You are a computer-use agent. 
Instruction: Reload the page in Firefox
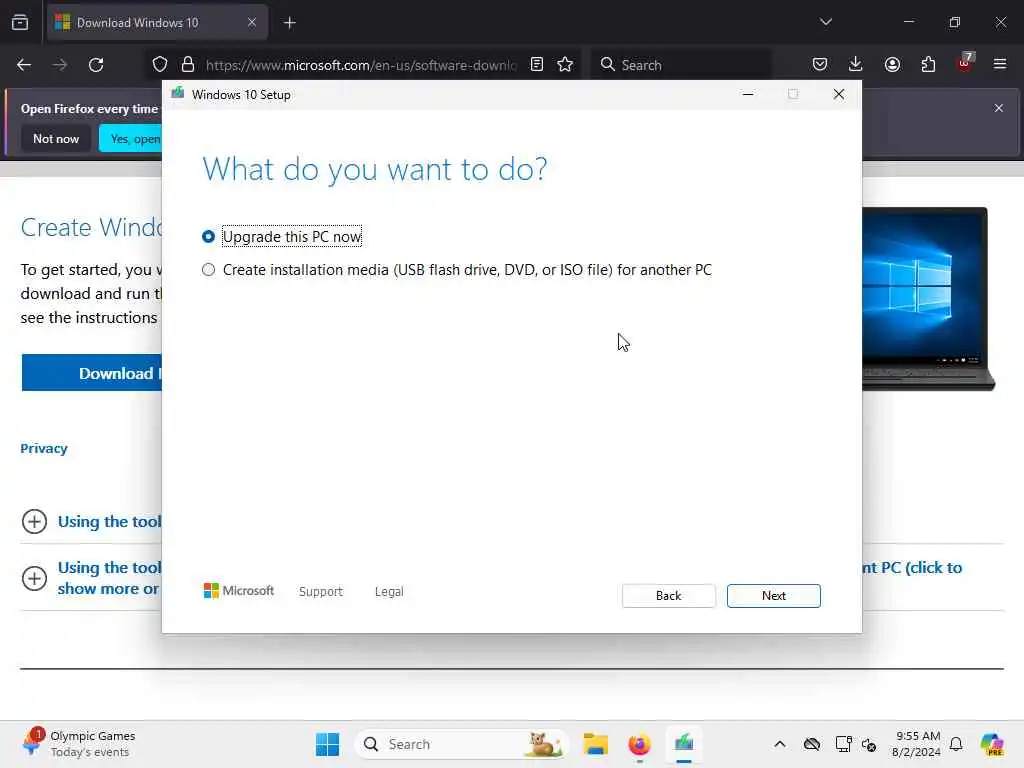(96, 65)
